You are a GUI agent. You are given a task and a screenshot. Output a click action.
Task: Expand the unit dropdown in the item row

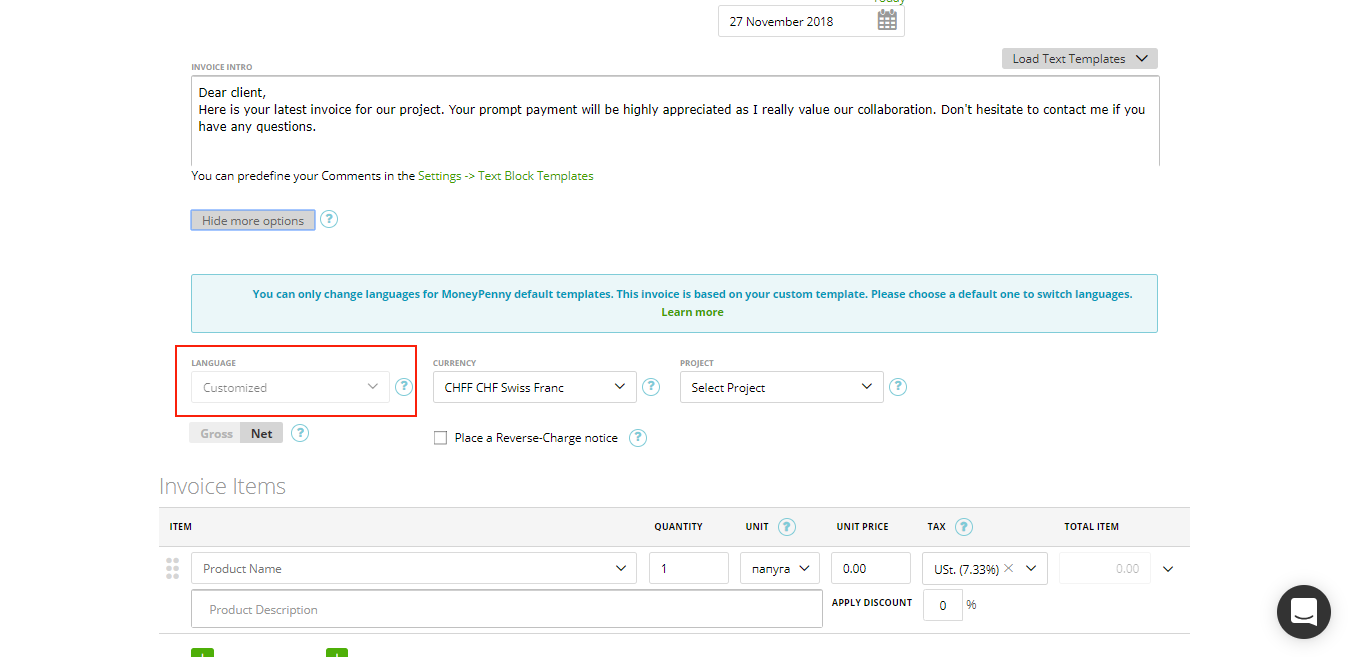(x=779, y=567)
